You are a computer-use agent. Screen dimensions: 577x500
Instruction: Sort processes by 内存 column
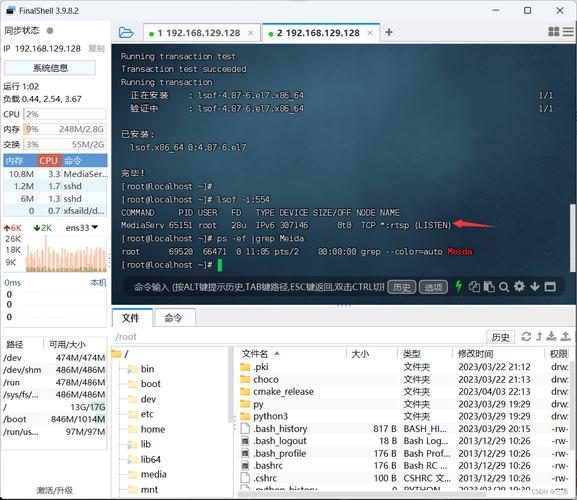coord(20,161)
